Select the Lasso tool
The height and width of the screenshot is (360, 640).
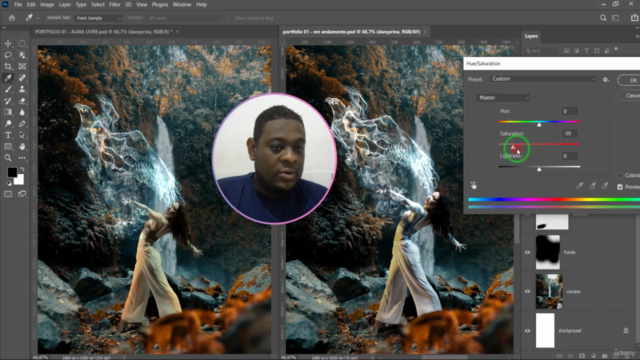[8, 55]
